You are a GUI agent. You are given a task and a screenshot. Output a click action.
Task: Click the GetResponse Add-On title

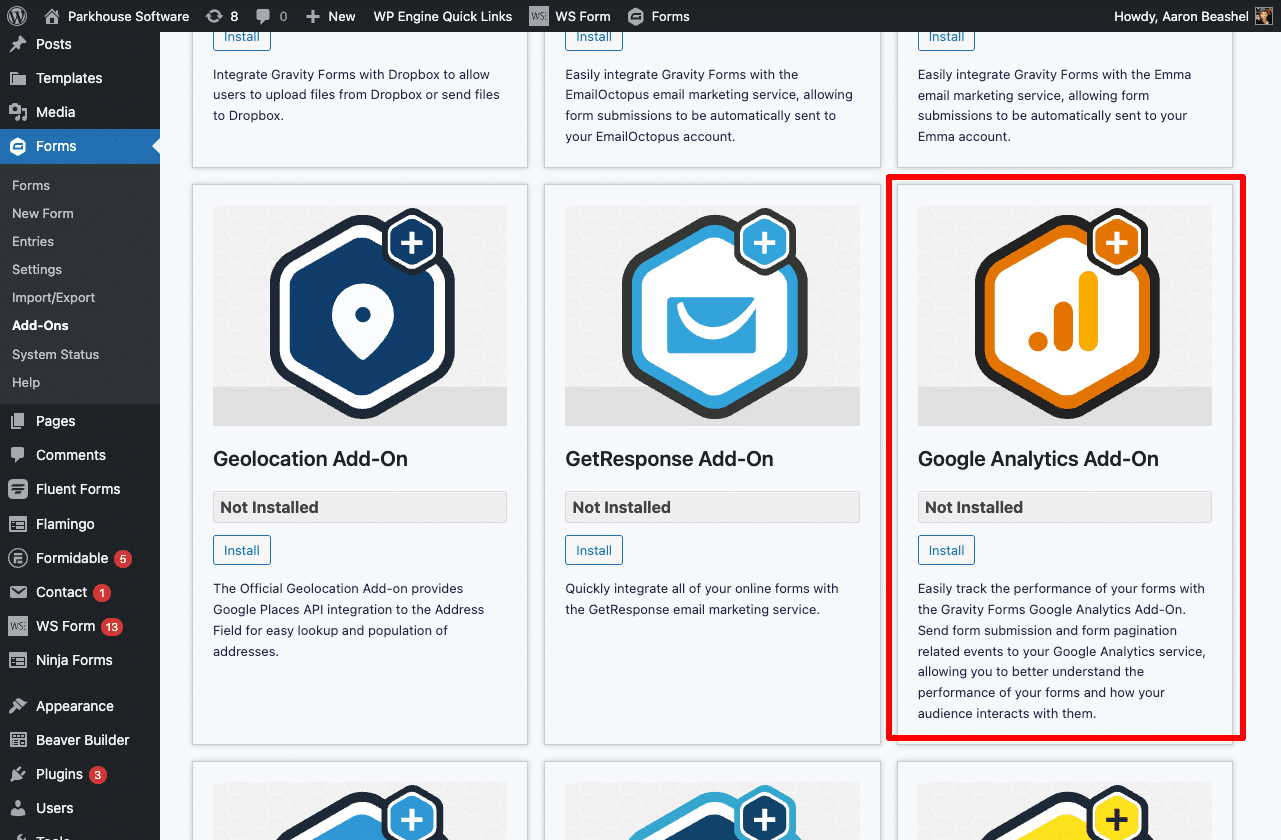click(669, 459)
